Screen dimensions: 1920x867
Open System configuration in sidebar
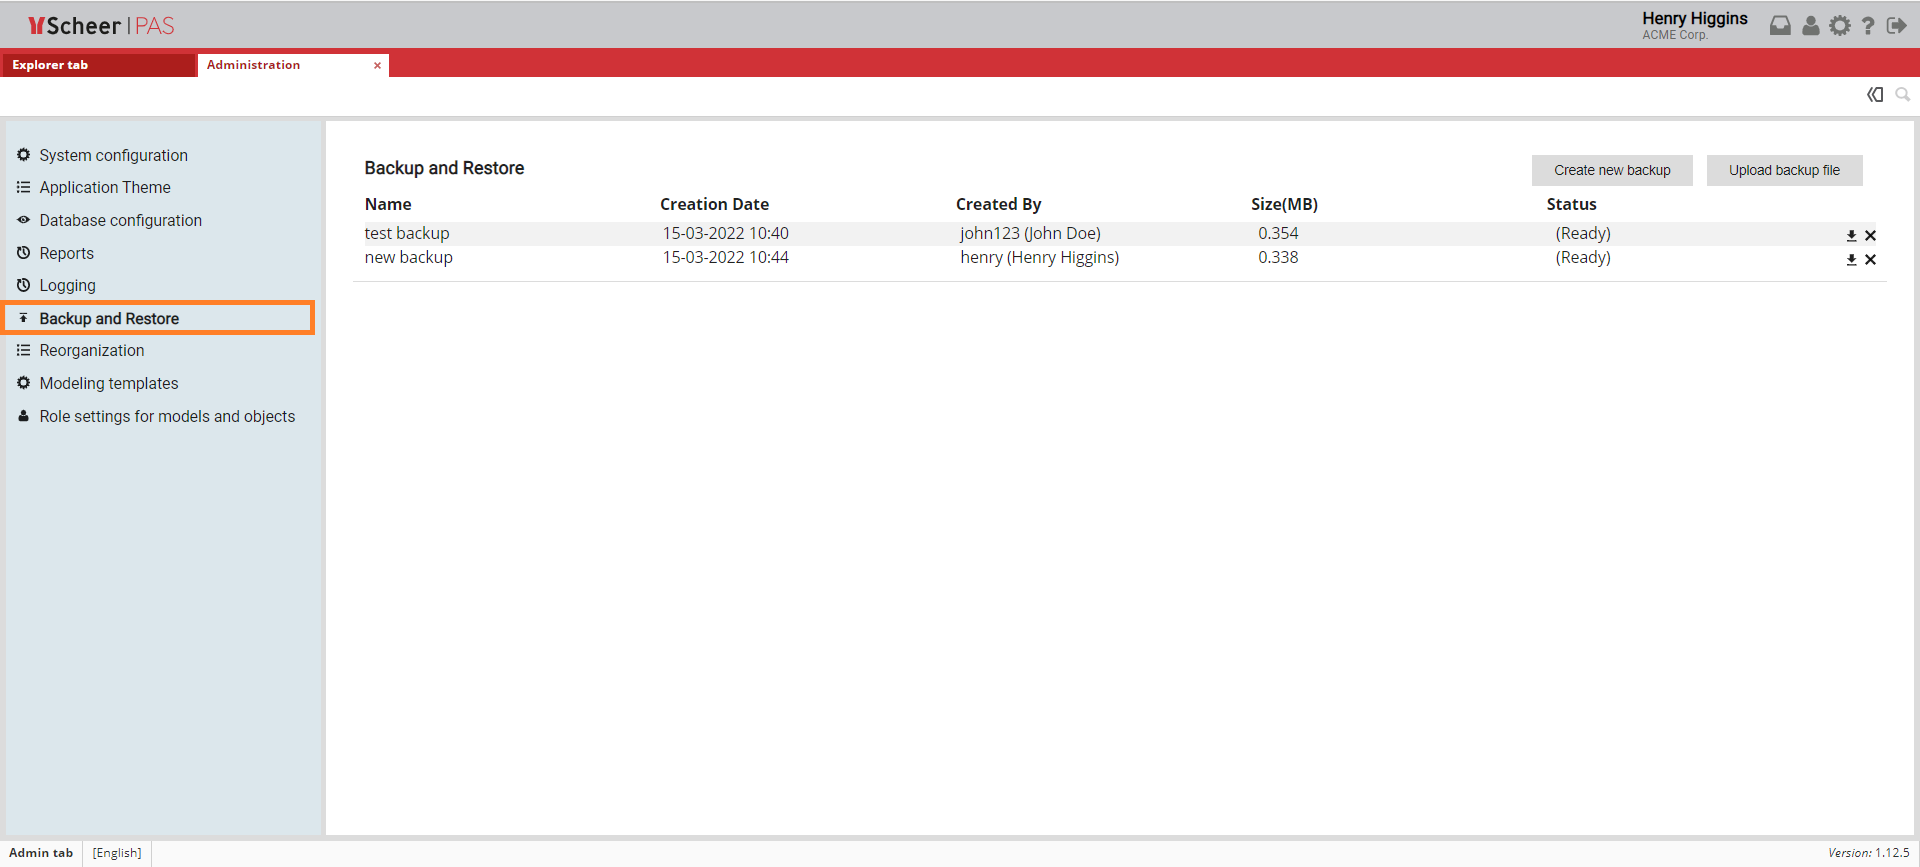point(113,155)
